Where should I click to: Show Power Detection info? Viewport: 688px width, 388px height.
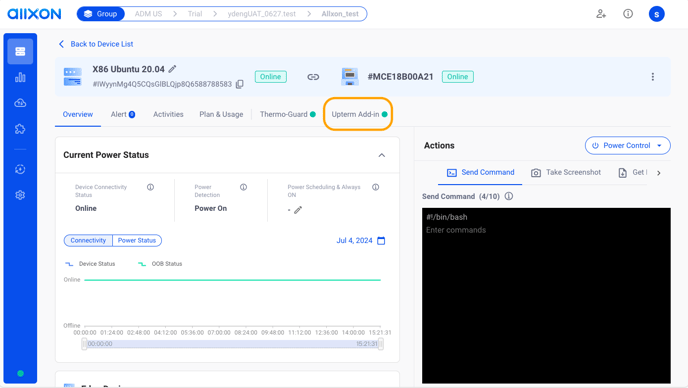click(244, 187)
